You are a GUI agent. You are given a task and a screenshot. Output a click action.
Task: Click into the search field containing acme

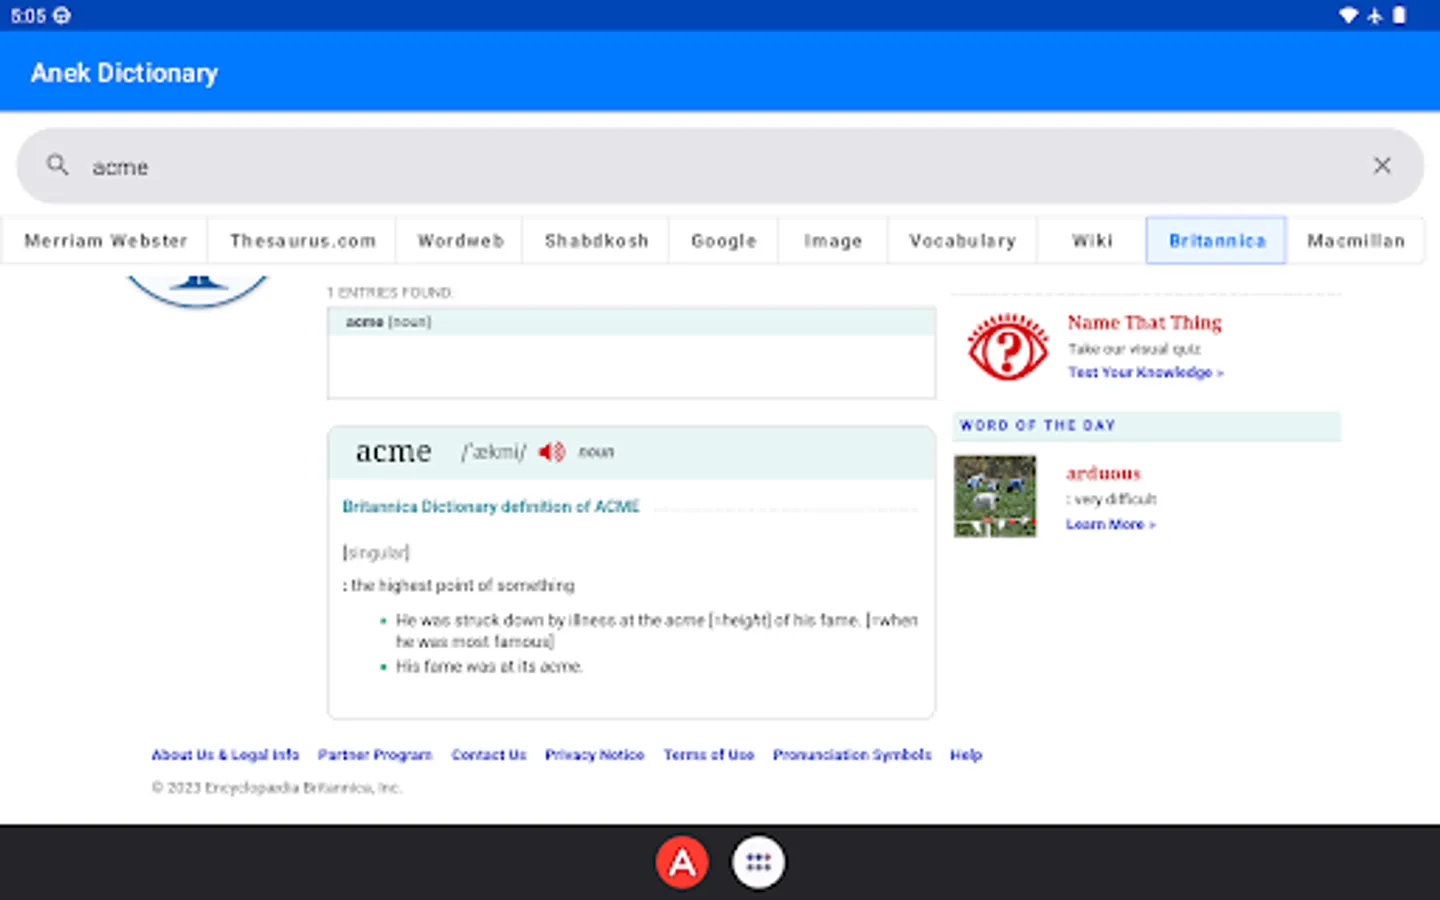720,166
